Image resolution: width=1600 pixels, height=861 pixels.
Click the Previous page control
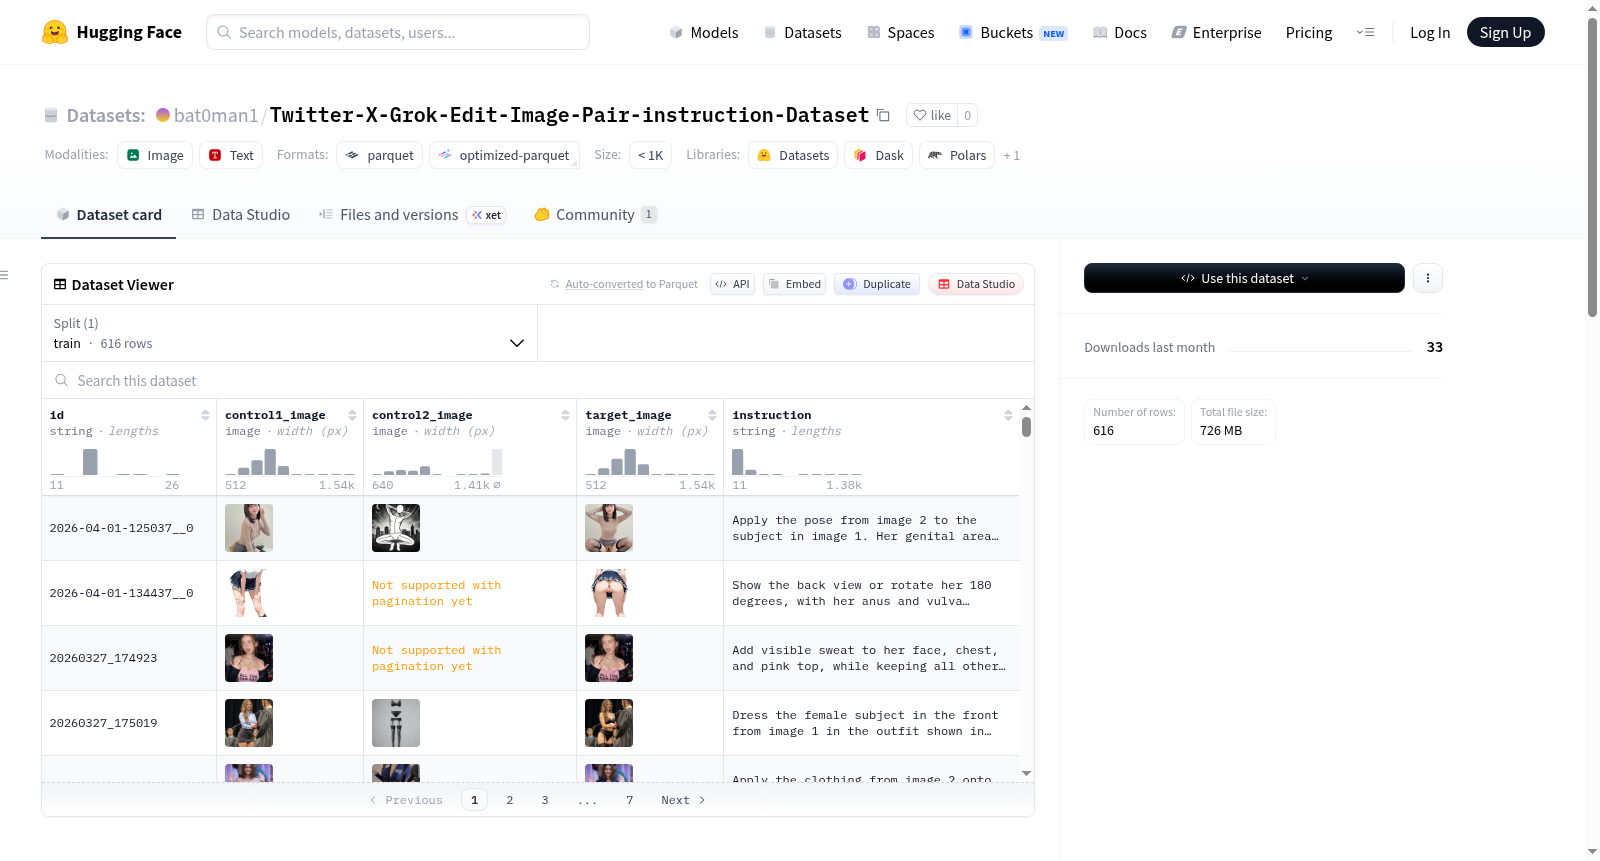click(406, 800)
